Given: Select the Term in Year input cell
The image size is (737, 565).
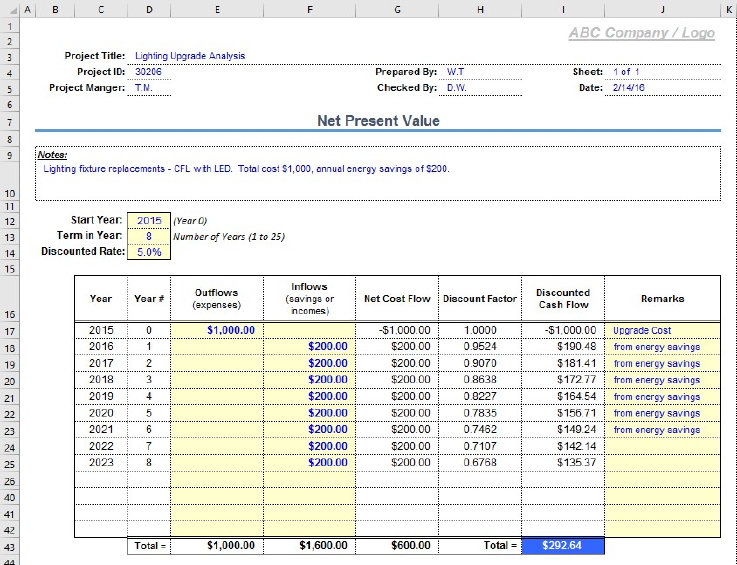Looking at the screenshot, I should coord(149,236).
